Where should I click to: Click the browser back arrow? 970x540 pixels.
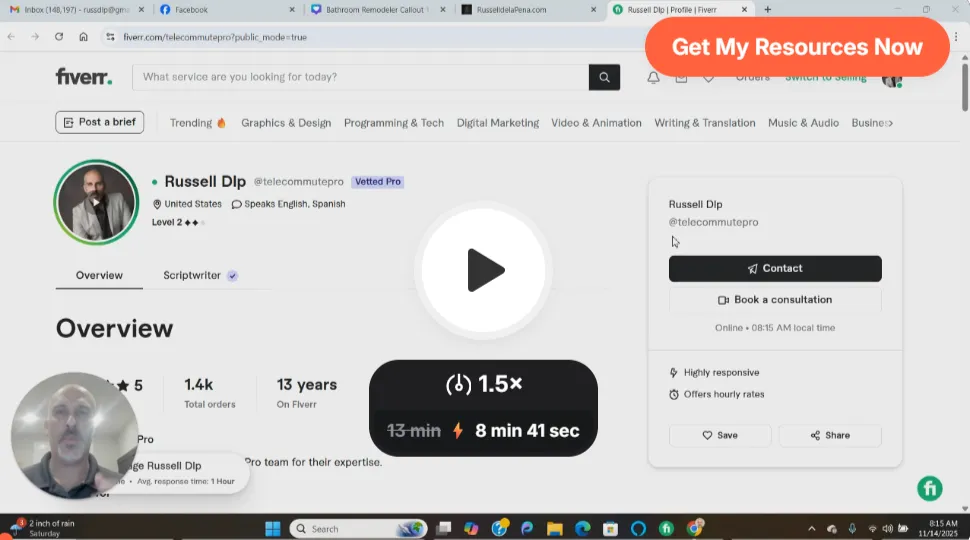coord(11,37)
